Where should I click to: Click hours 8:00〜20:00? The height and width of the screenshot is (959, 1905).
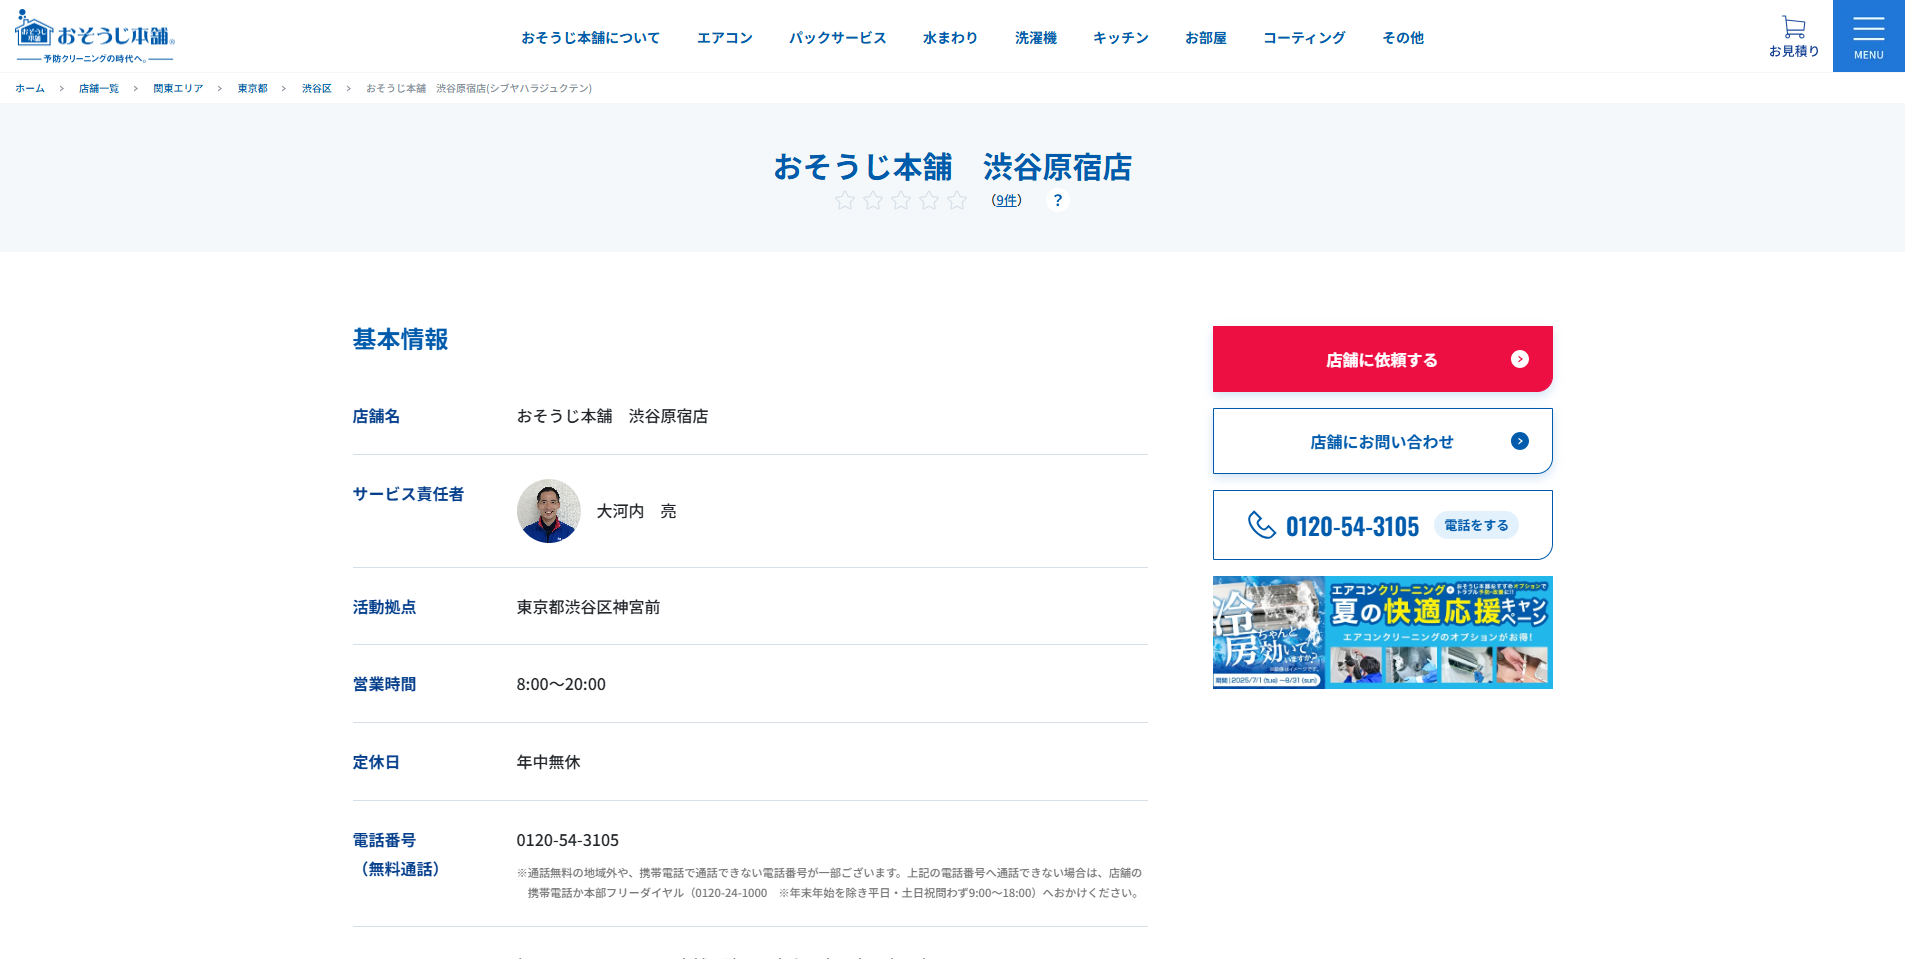561,684
